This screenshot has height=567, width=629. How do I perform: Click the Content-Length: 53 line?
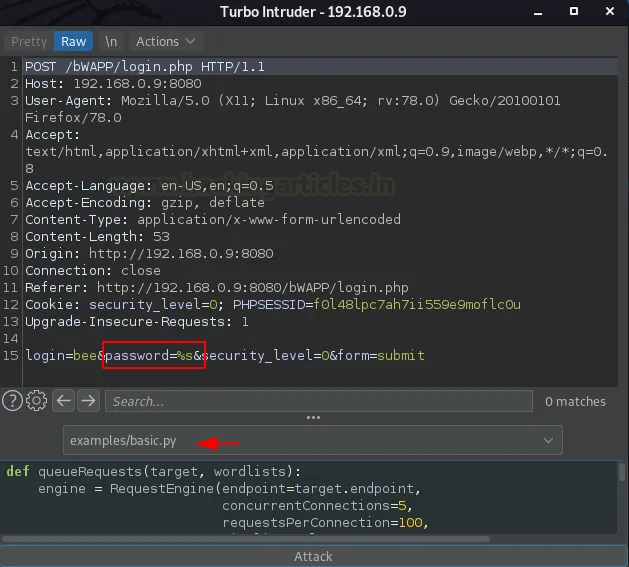(x=97, y=237)
